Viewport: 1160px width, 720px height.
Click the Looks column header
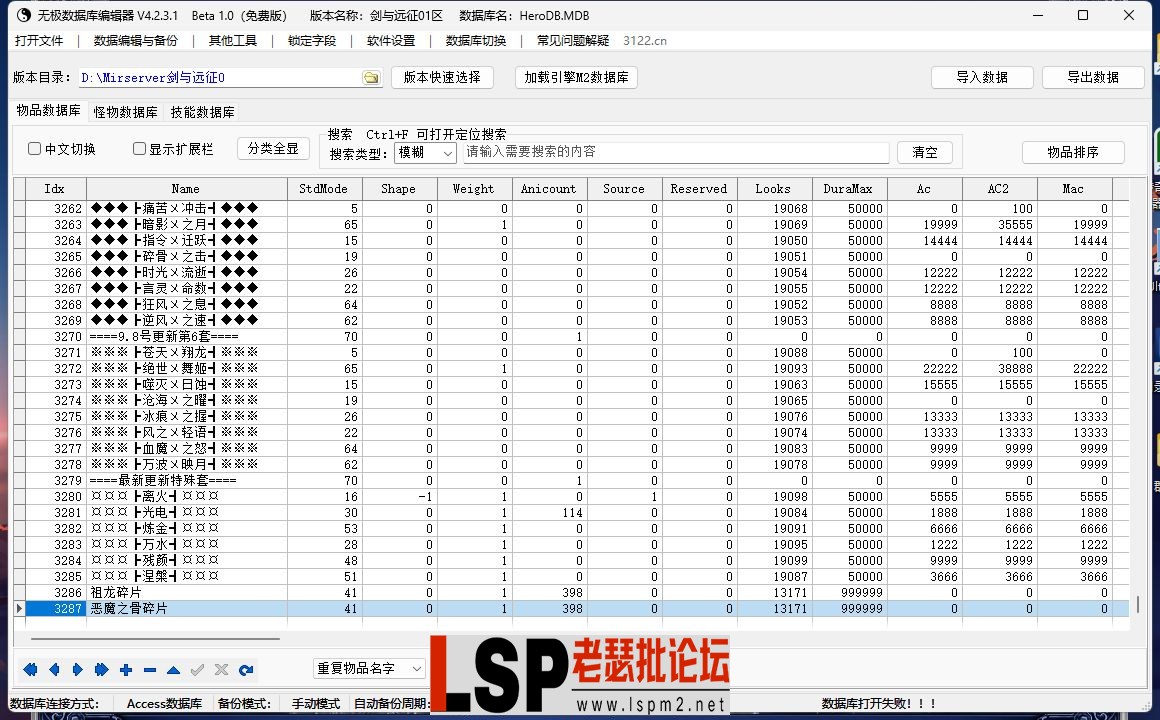coord(773,189)
